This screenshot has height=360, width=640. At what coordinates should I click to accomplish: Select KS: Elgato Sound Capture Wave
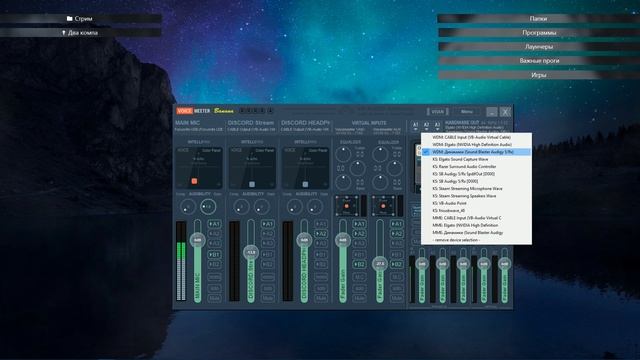pyautogui.click(x=476, y=159)
